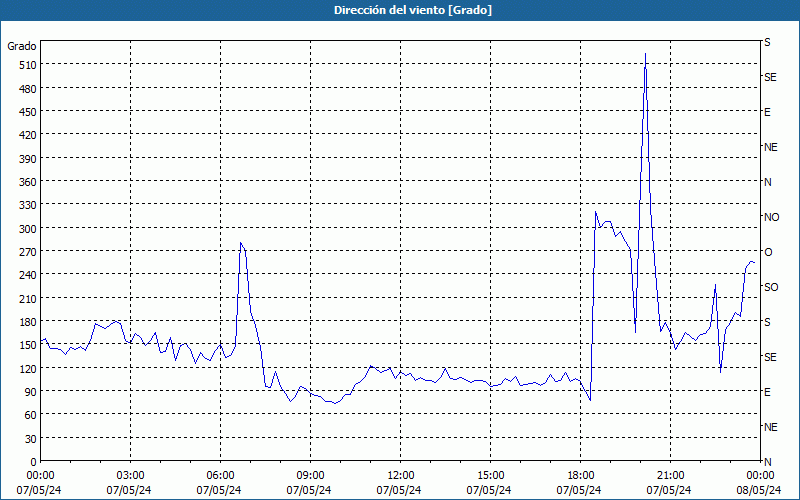Viewport: 800px width, 500px height.
Task: Select the 210 y-axis value
Action: coord(28,298)
